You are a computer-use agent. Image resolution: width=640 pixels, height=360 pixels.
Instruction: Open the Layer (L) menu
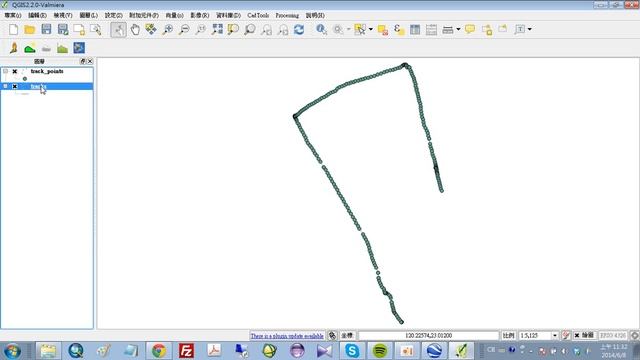[89, 15]
